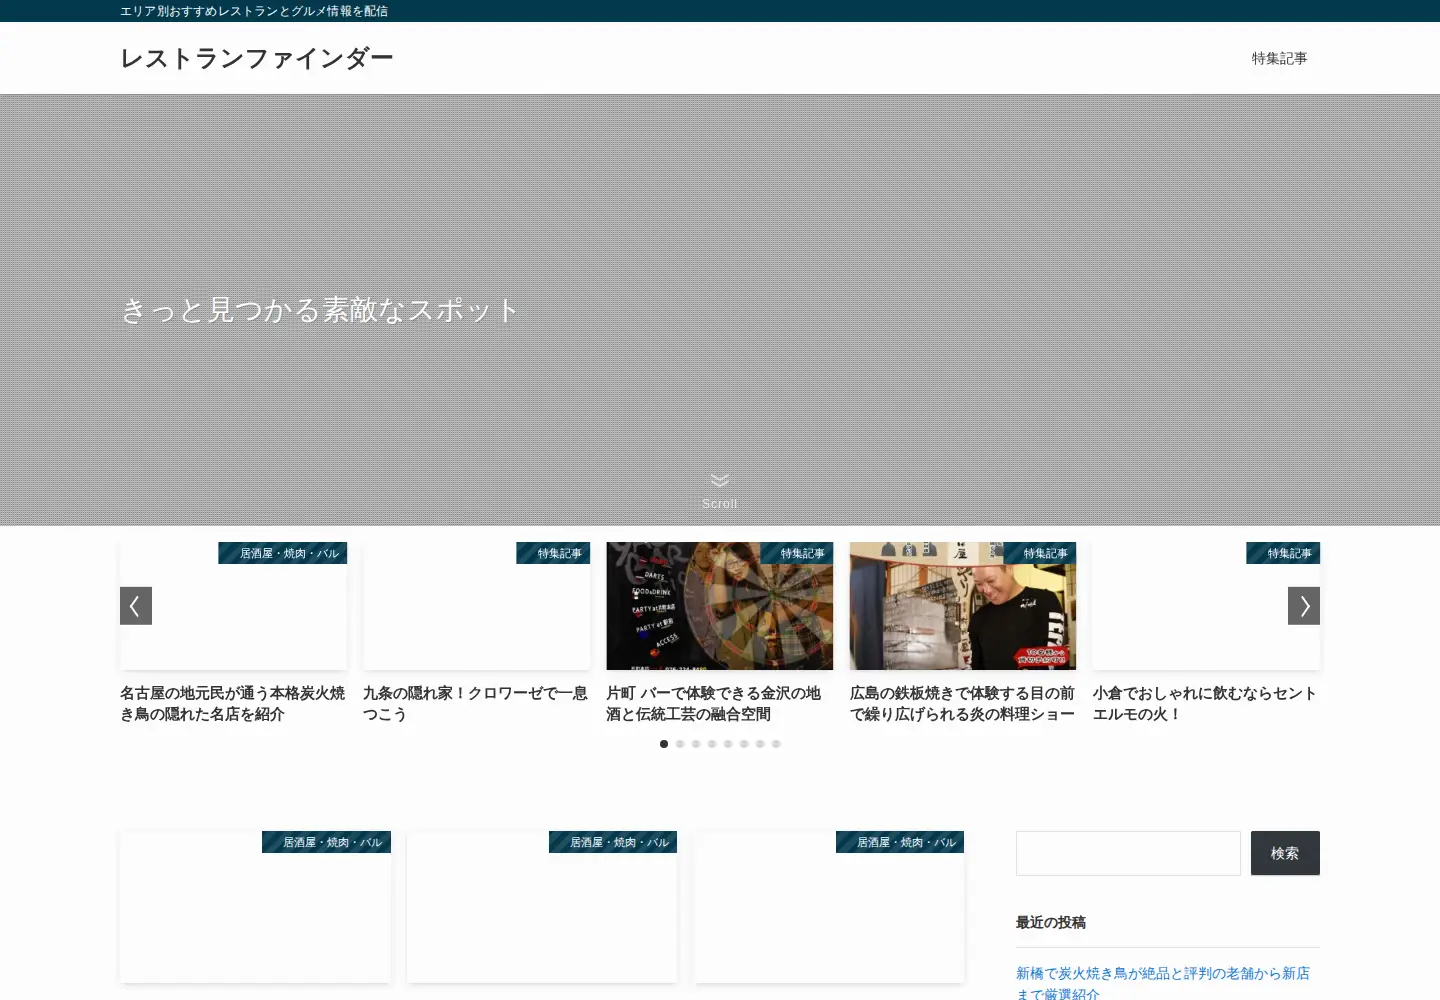Open the 広島の鉄板焼き article thumbnail
Viewport: 1440px width, 1000px height.
tap(963, 606)
